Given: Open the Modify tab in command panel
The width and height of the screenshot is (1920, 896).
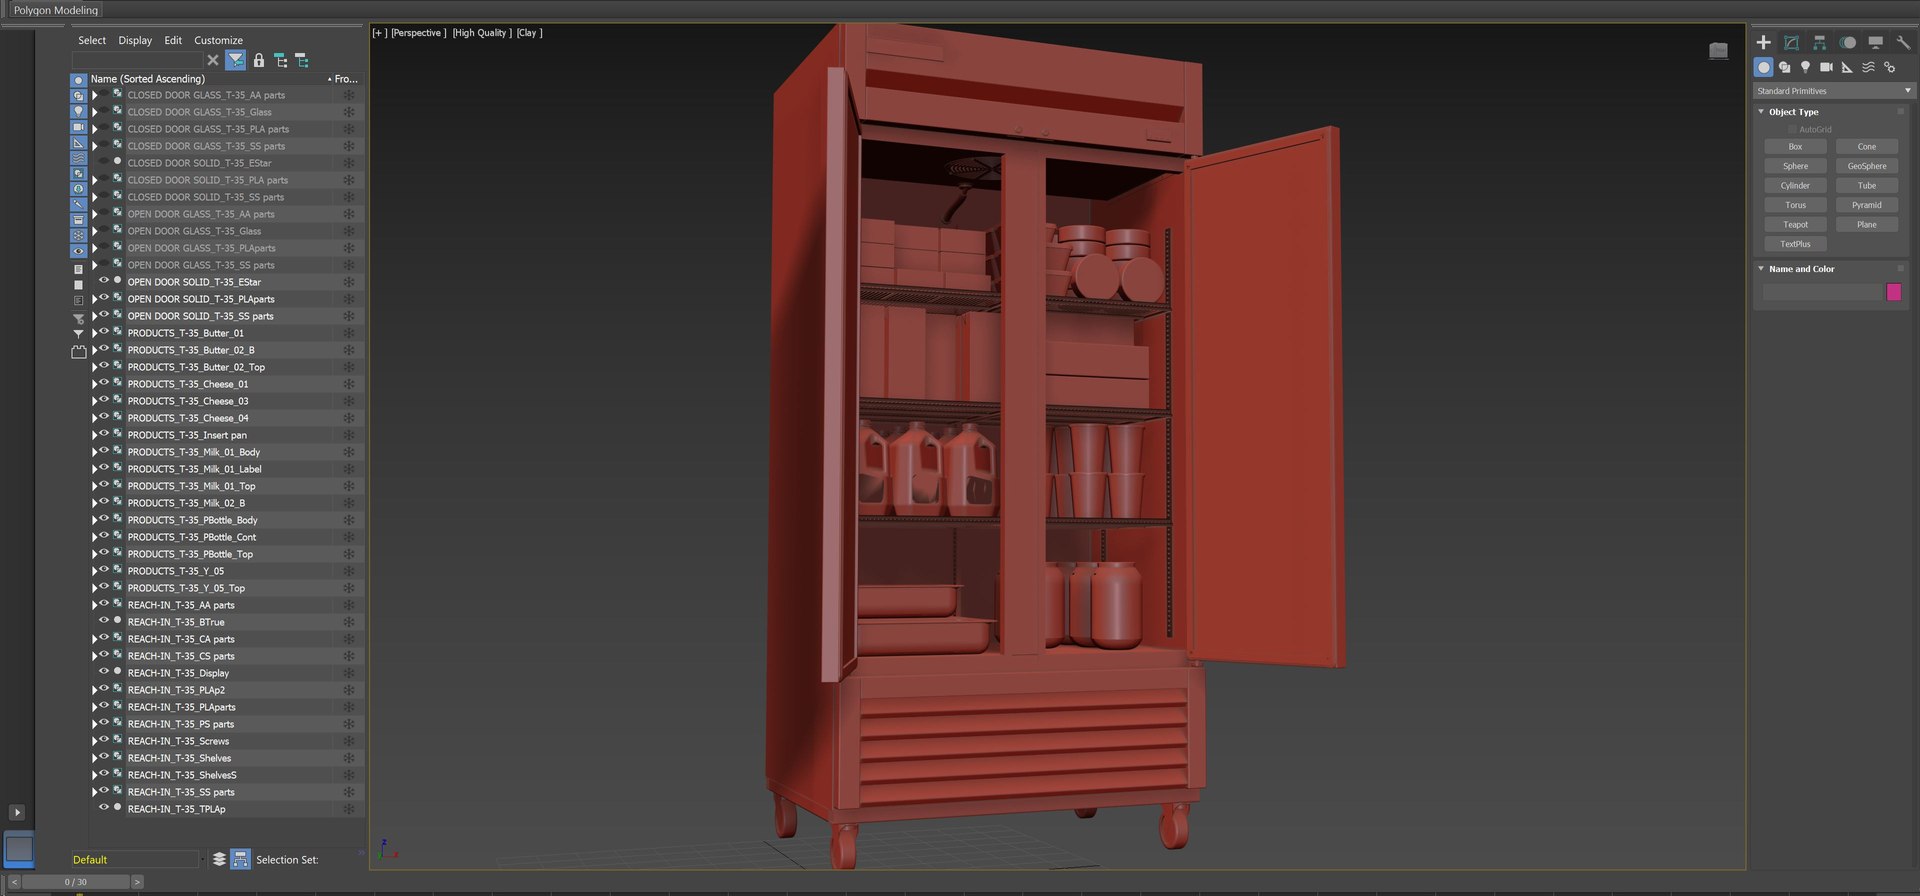Looking at the screenshot, I should [x=1791, y=42].
